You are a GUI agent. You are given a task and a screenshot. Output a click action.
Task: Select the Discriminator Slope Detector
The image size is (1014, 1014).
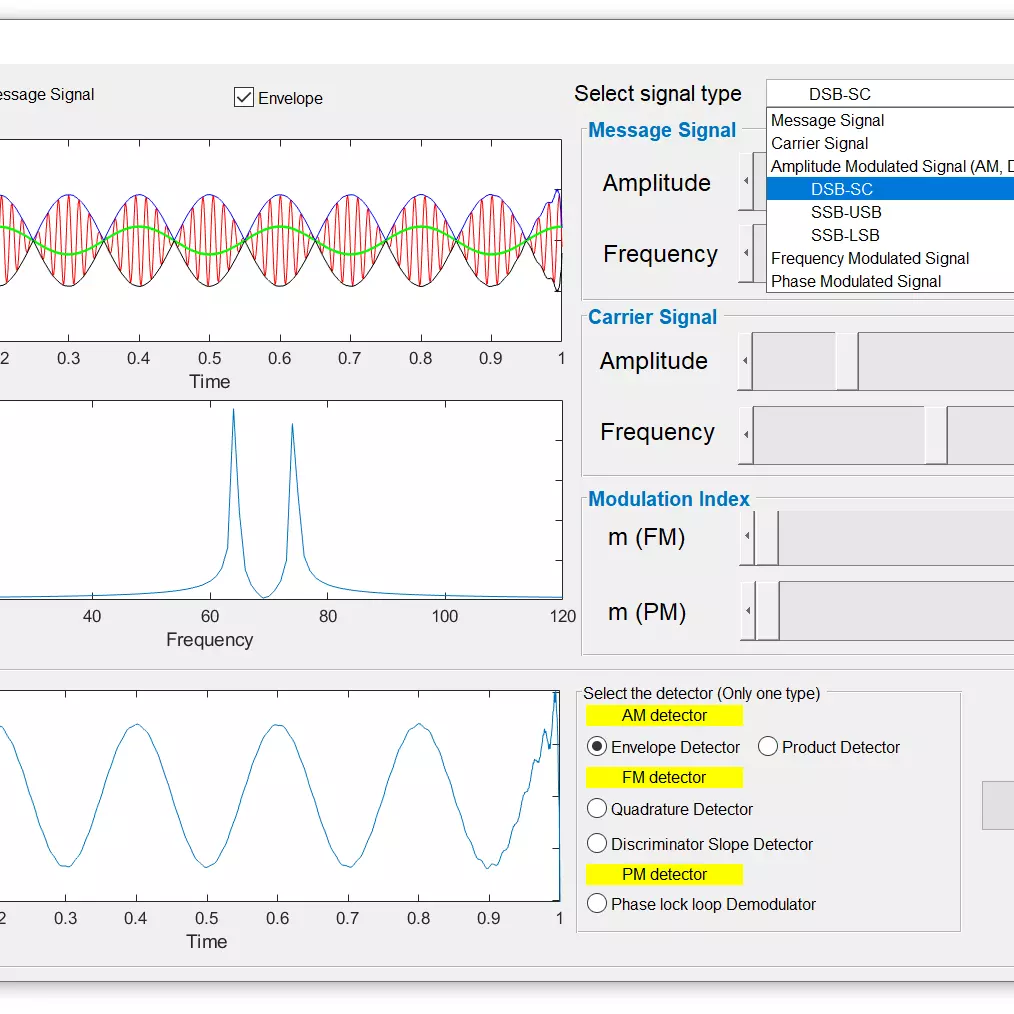coord(597,843)
